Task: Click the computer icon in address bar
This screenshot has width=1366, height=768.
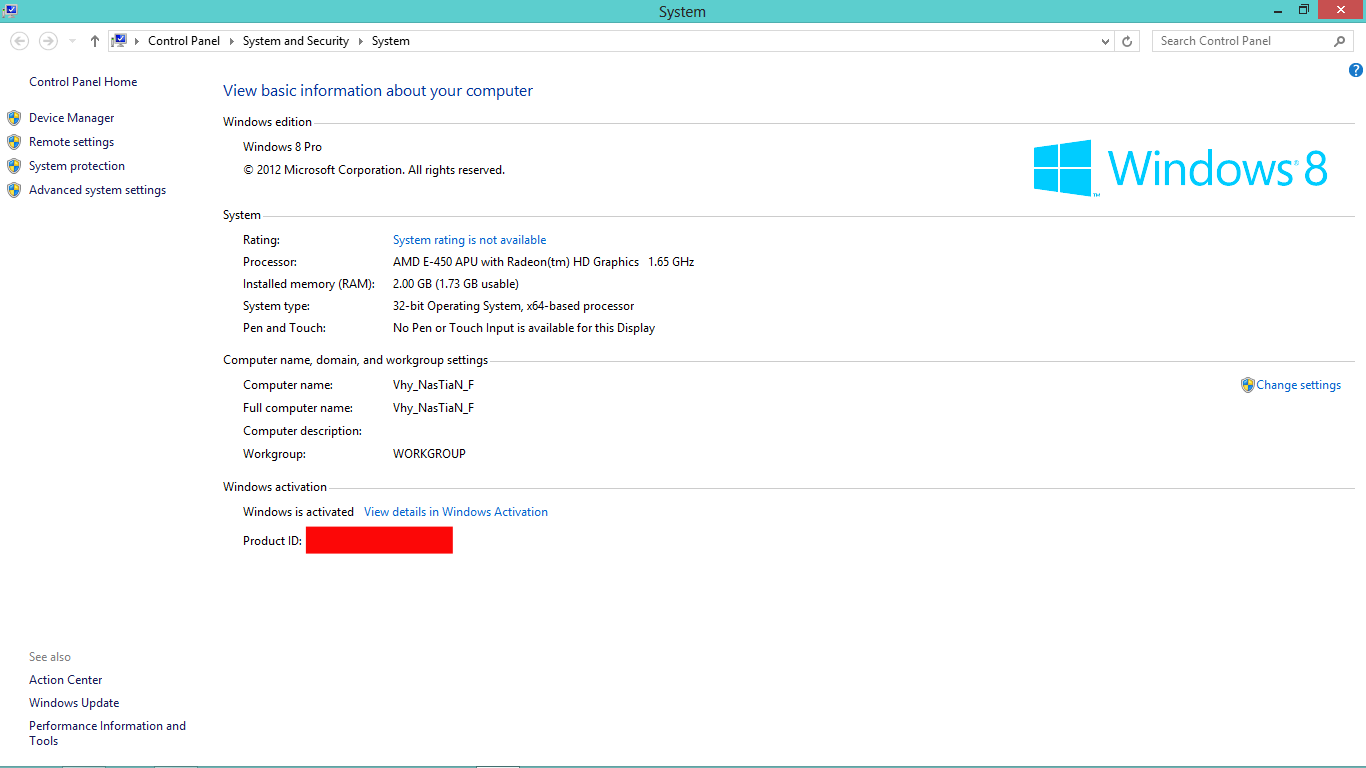Action: tap(120, 41)
